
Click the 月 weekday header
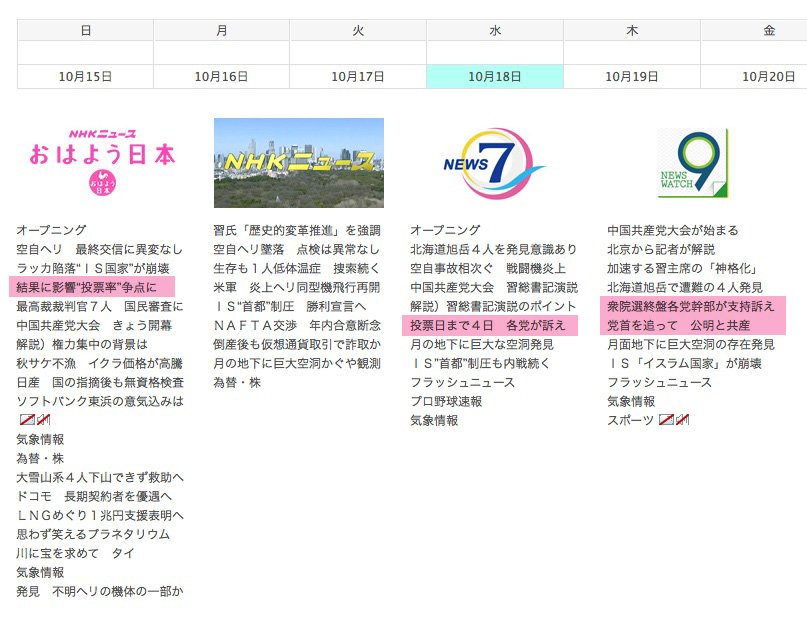tap(221, 30)
